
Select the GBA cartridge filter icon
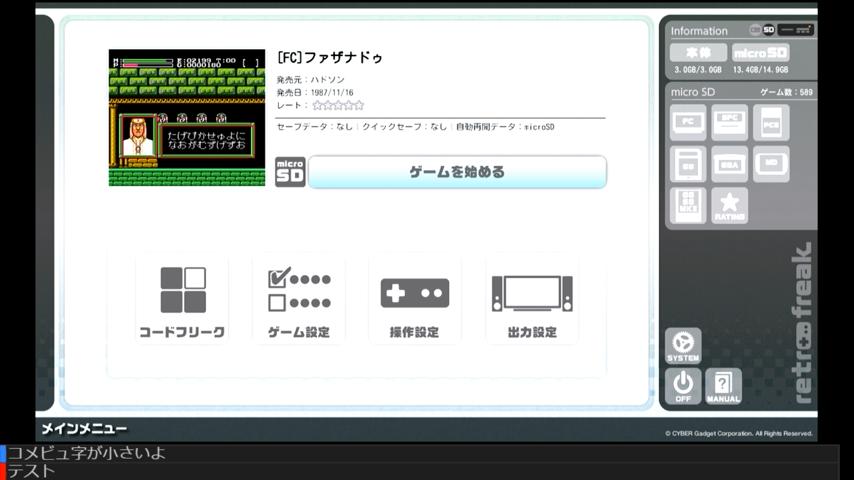[729, 164]
